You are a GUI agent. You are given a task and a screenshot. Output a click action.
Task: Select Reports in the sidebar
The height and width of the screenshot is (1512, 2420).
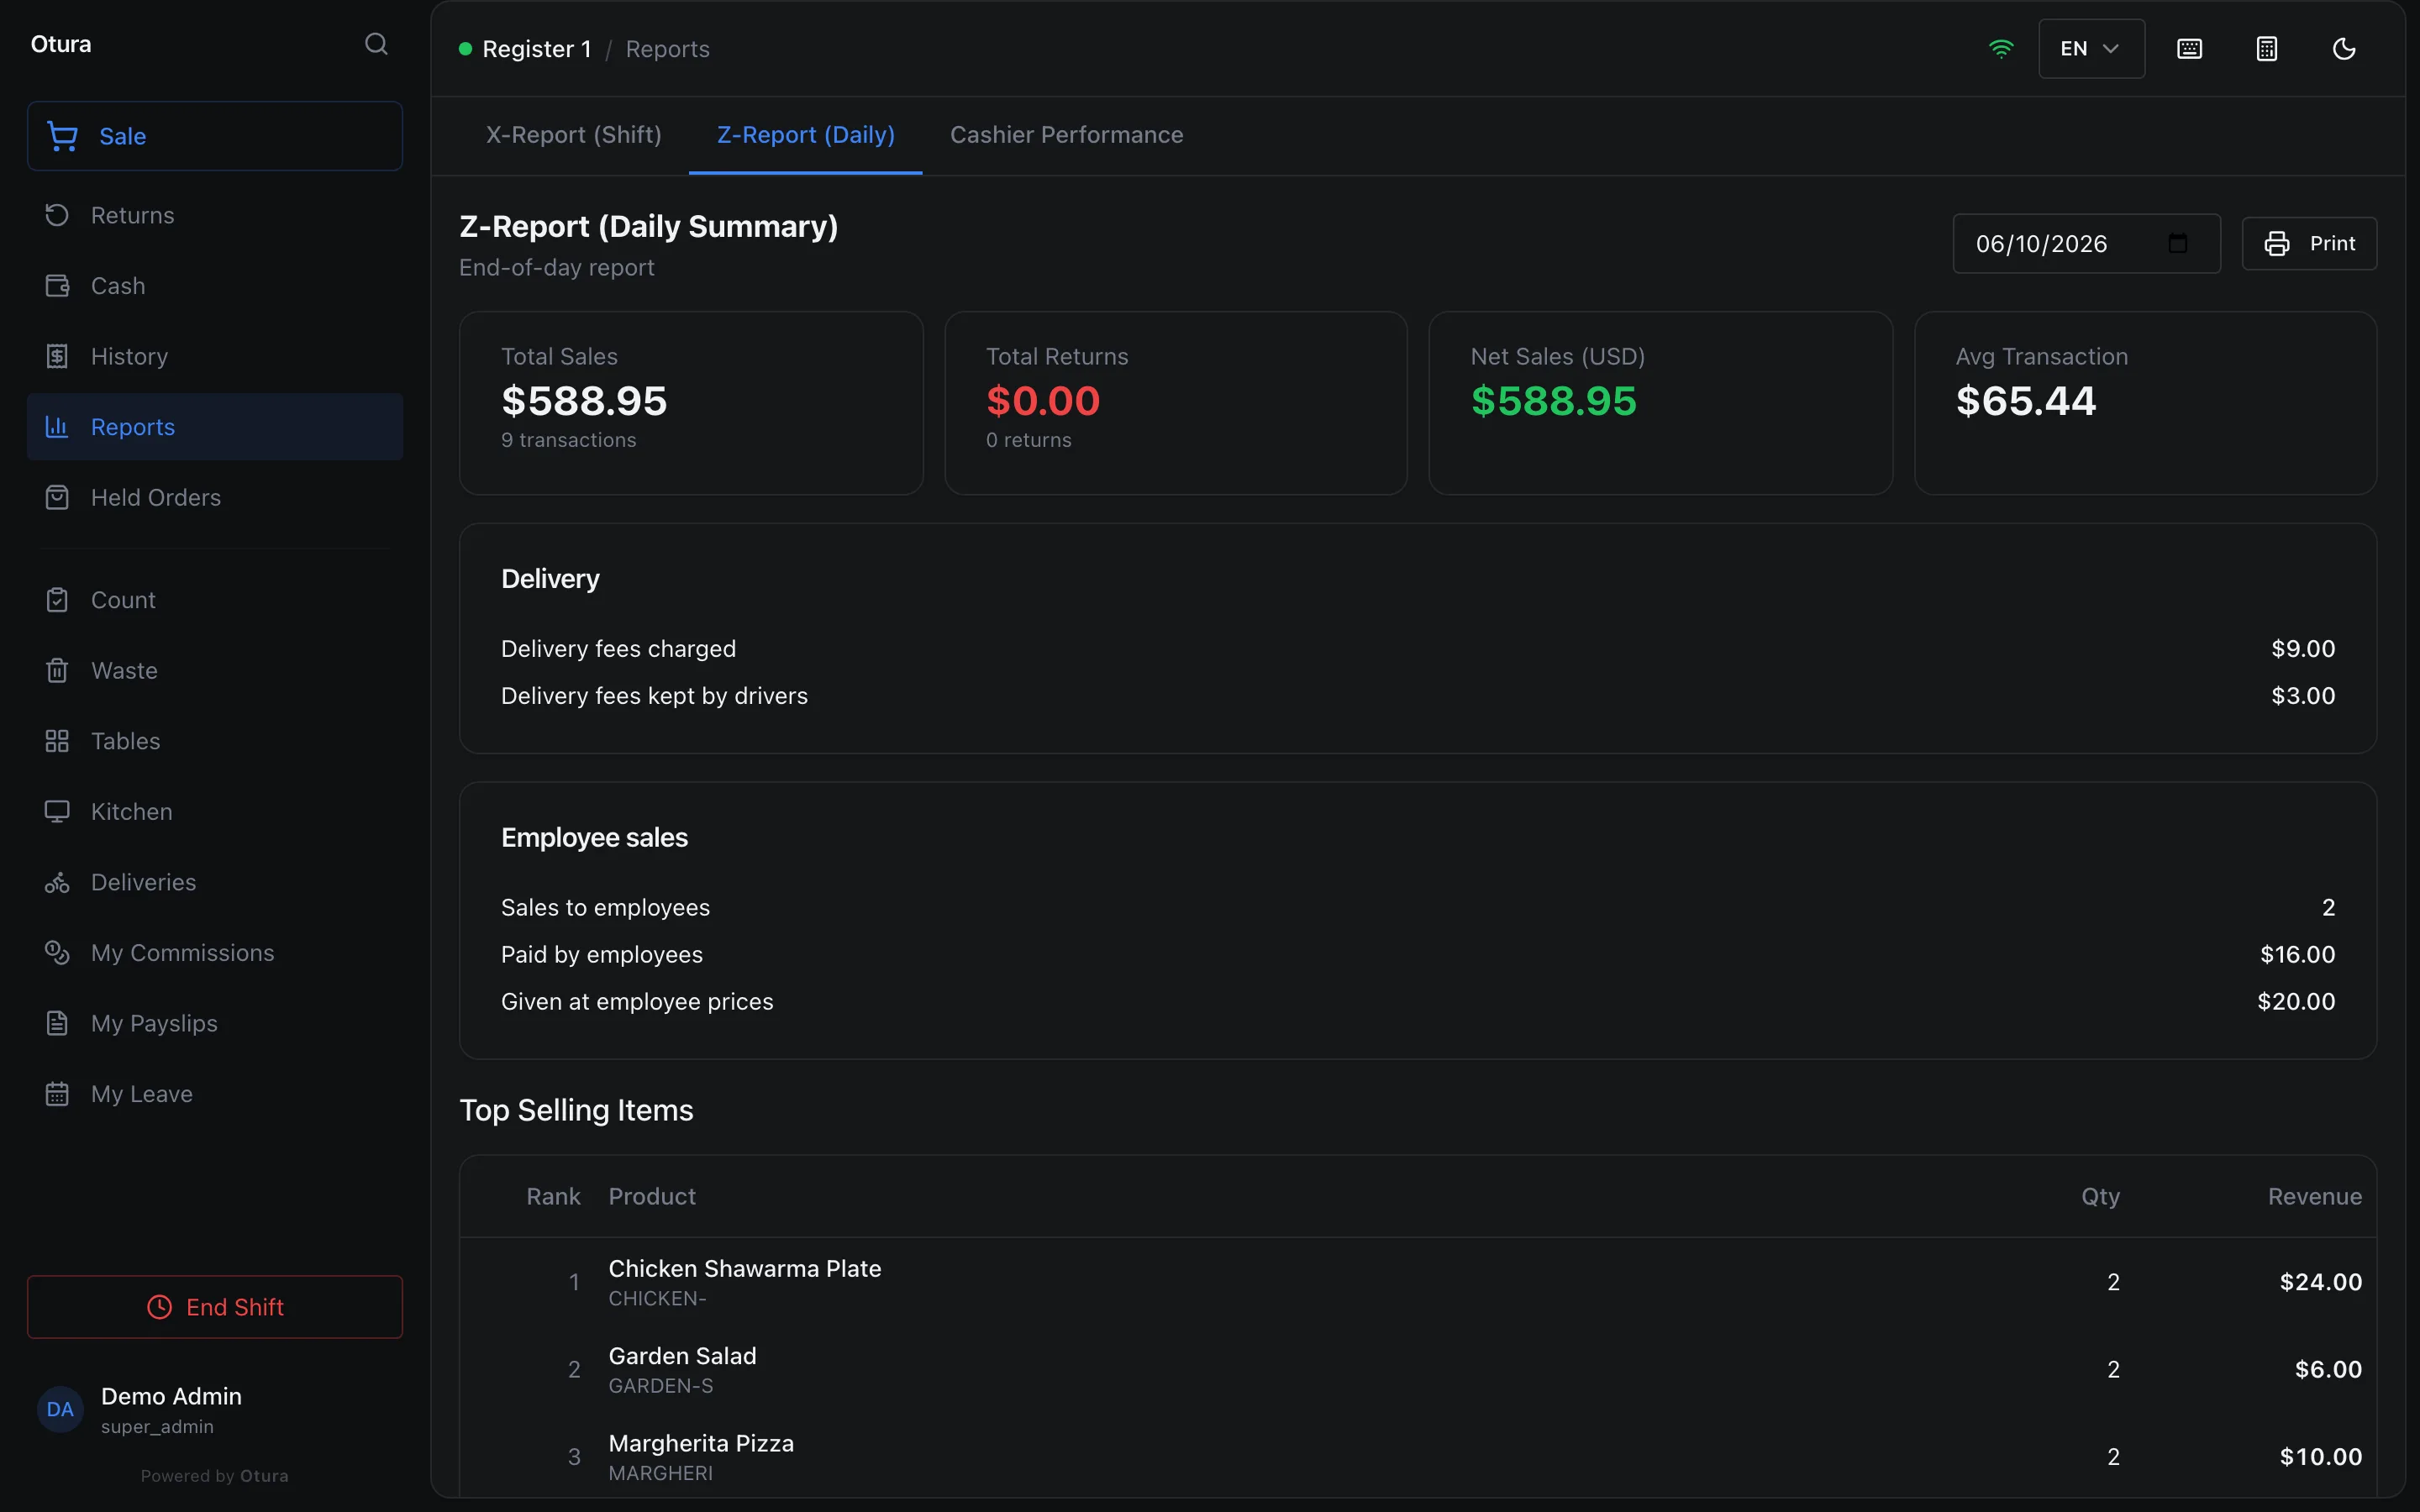pos(215,427)
